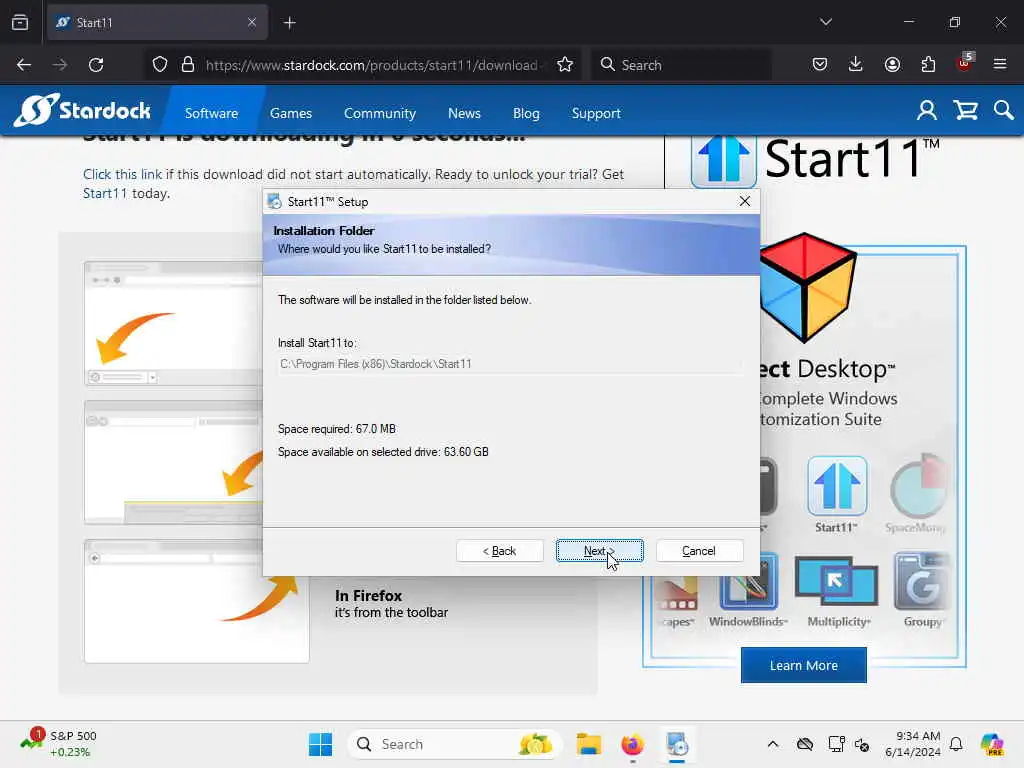This screenshot has width=1024, height=768.
Task: Click the stardock.com URL in address bar
Action: point(372,65)
